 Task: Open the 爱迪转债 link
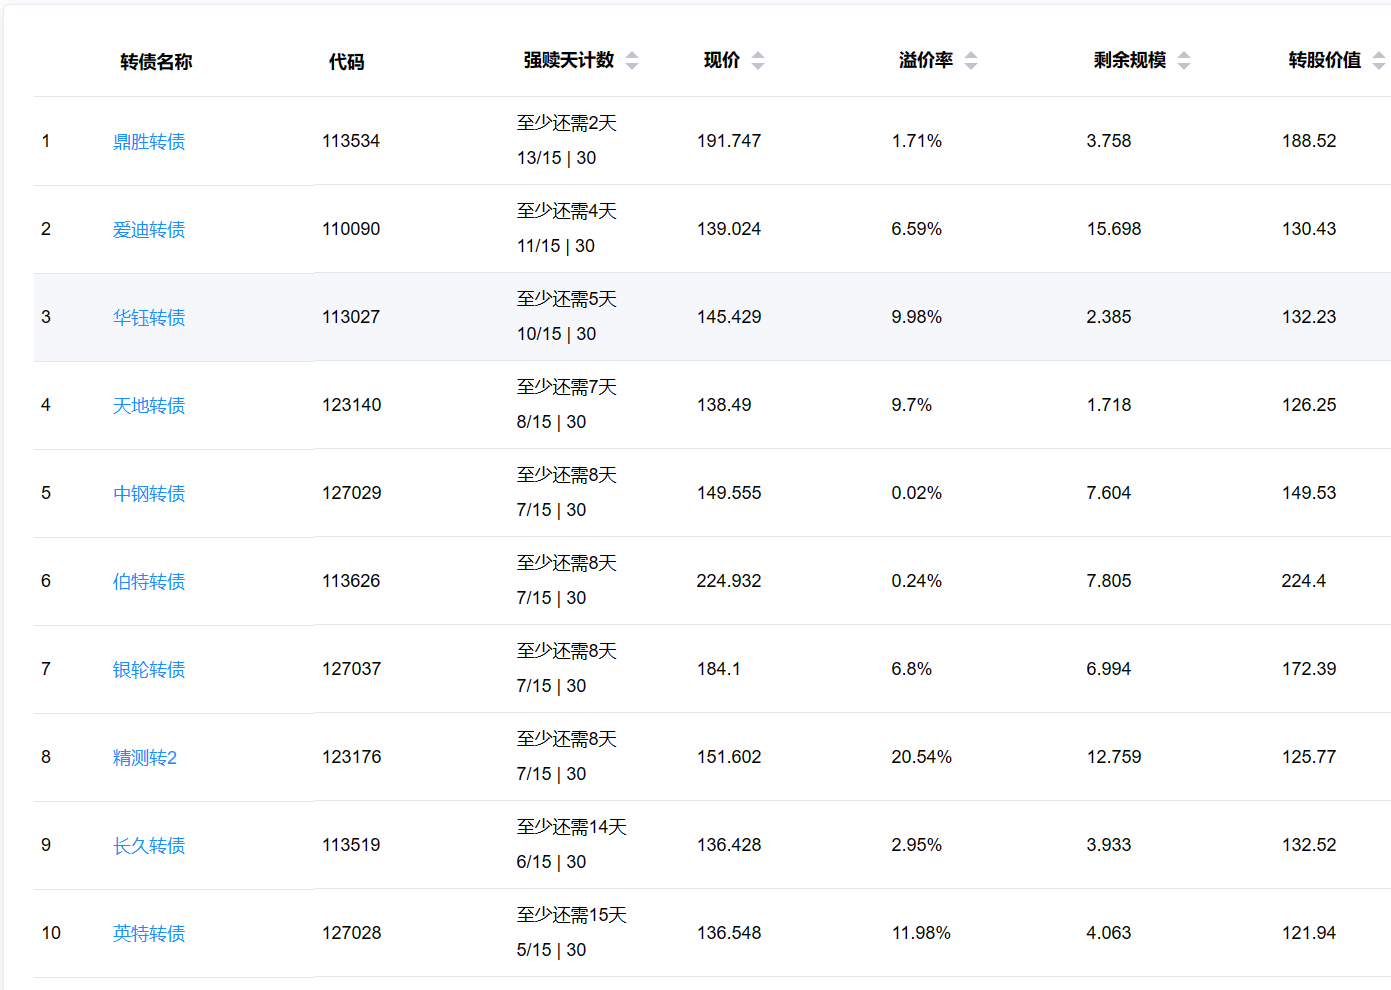(x=149, y=230)
